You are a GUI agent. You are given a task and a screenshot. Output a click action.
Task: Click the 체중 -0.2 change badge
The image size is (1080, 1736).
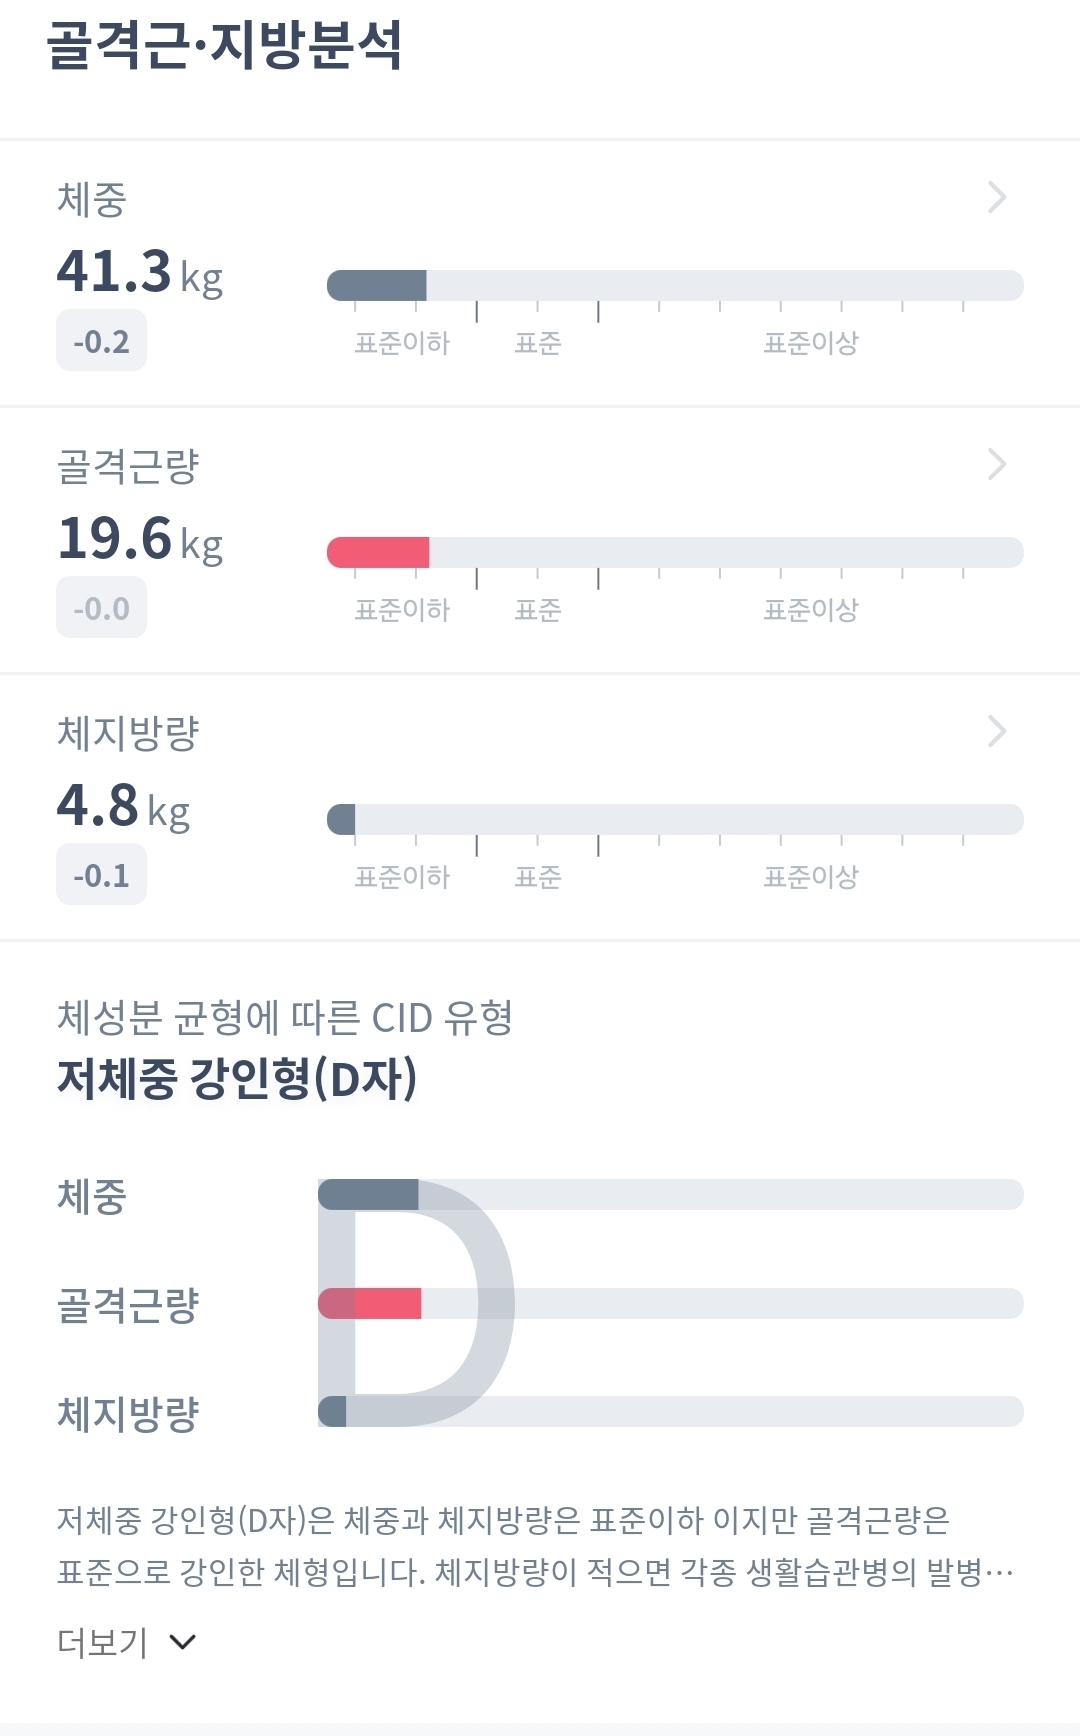(x=101, y=341)
